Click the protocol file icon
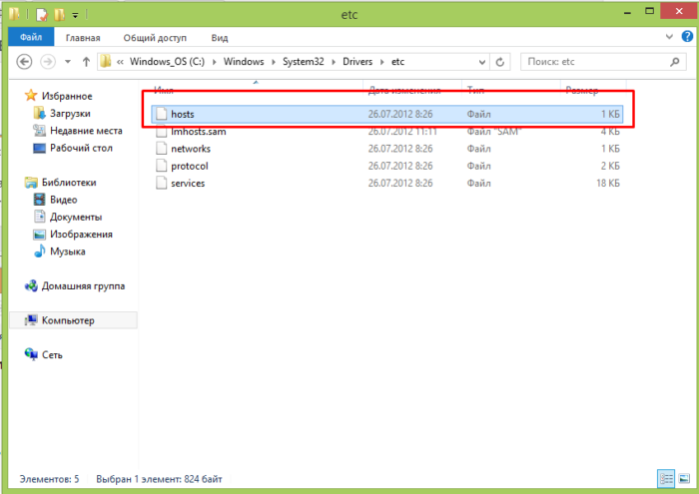Screen dimensions: 699x494 pos(161,166)
